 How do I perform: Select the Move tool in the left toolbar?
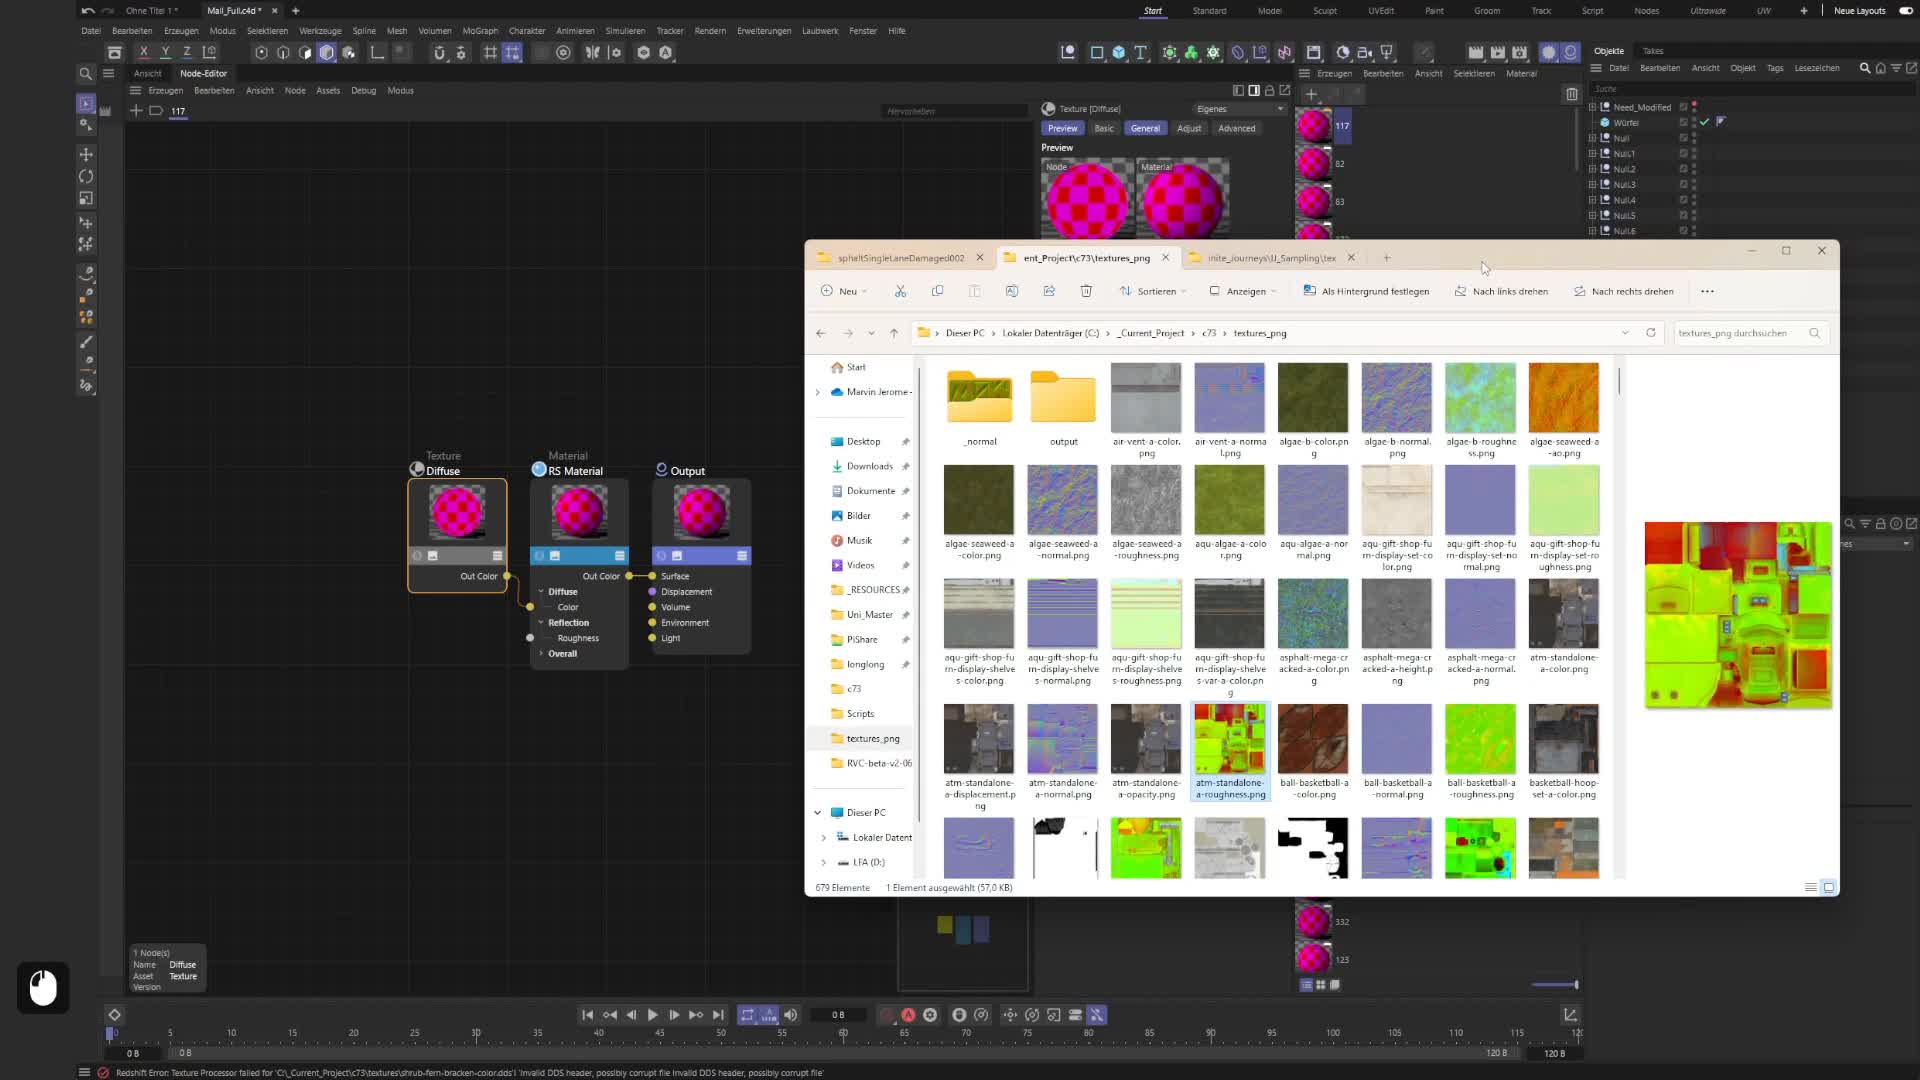[86, 154]
